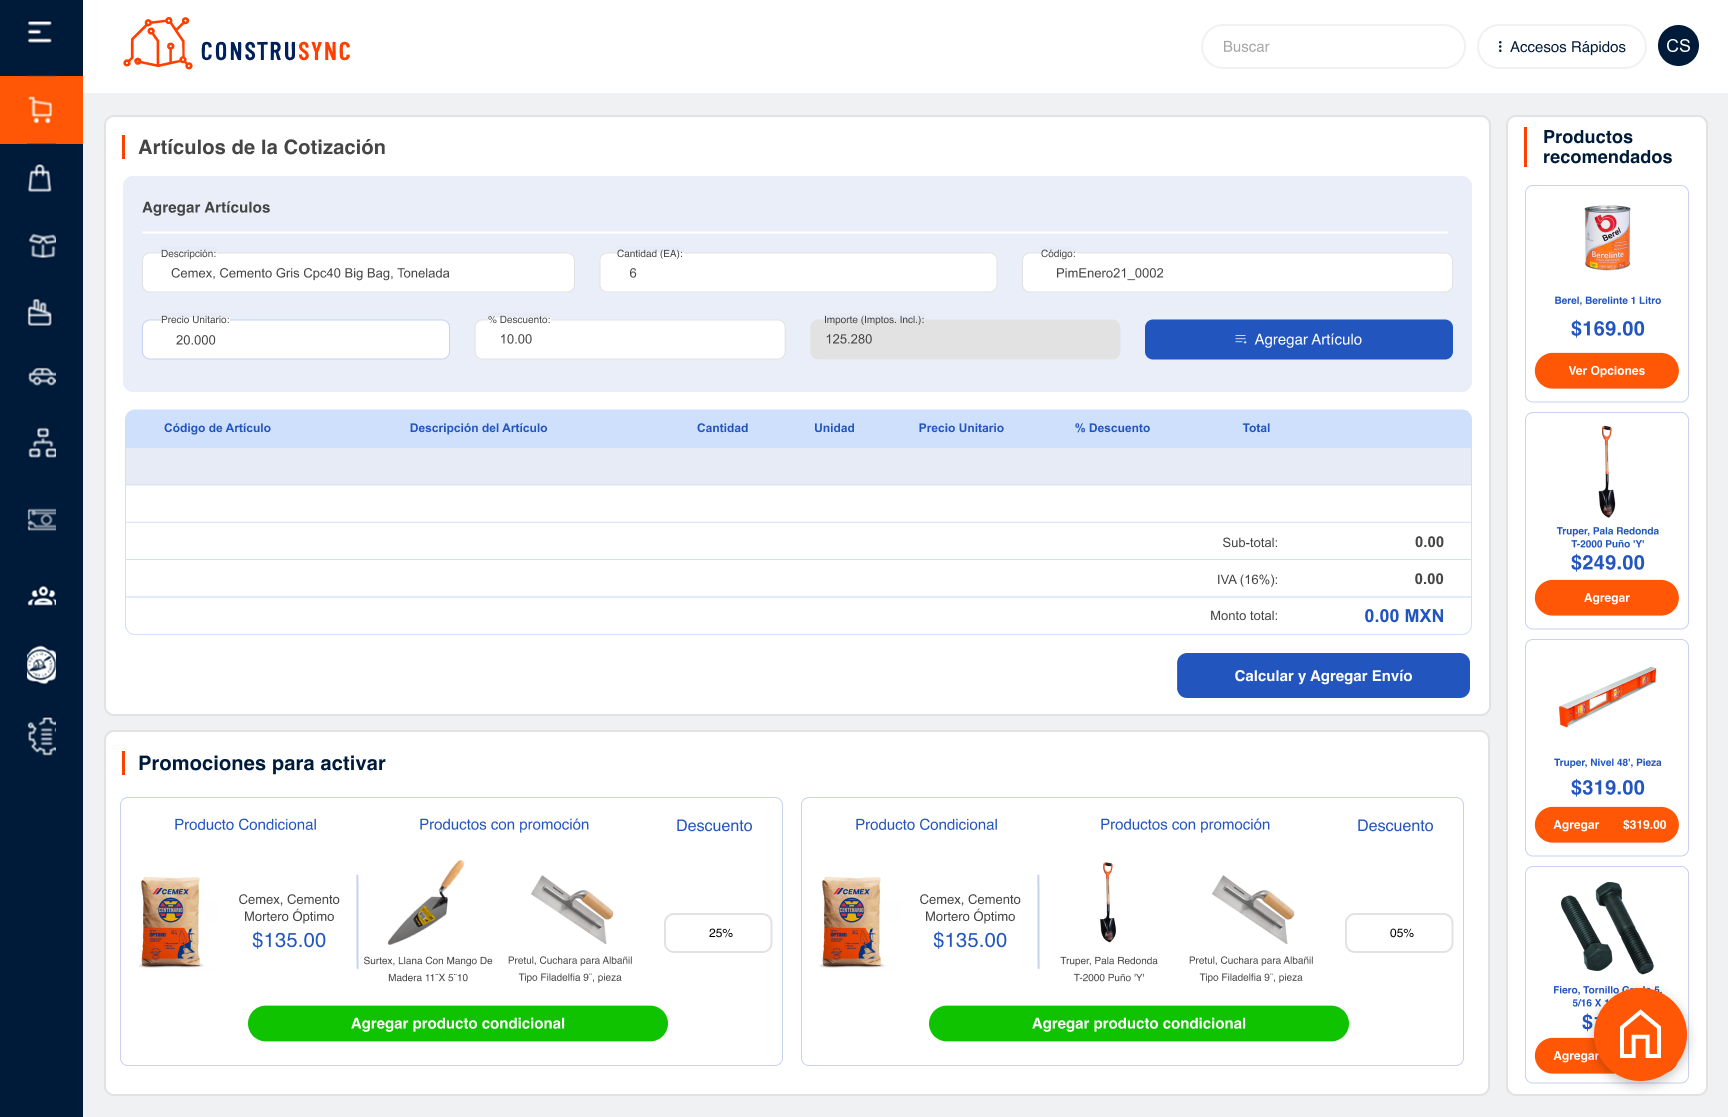Click the Truper, Nivel 48', Pieza product name
The width and height of the screenshot is (1728, 1117).
[1607, 762]
